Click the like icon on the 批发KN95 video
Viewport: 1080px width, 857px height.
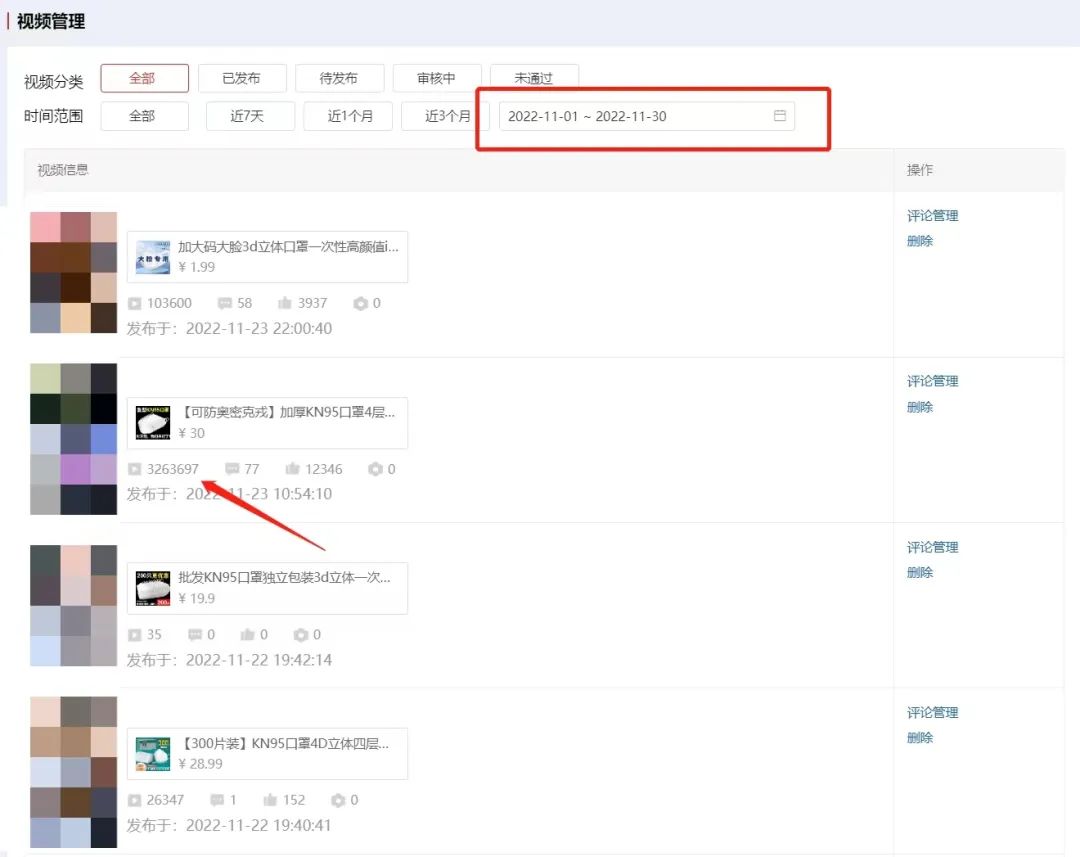click(x=248, y=634)
